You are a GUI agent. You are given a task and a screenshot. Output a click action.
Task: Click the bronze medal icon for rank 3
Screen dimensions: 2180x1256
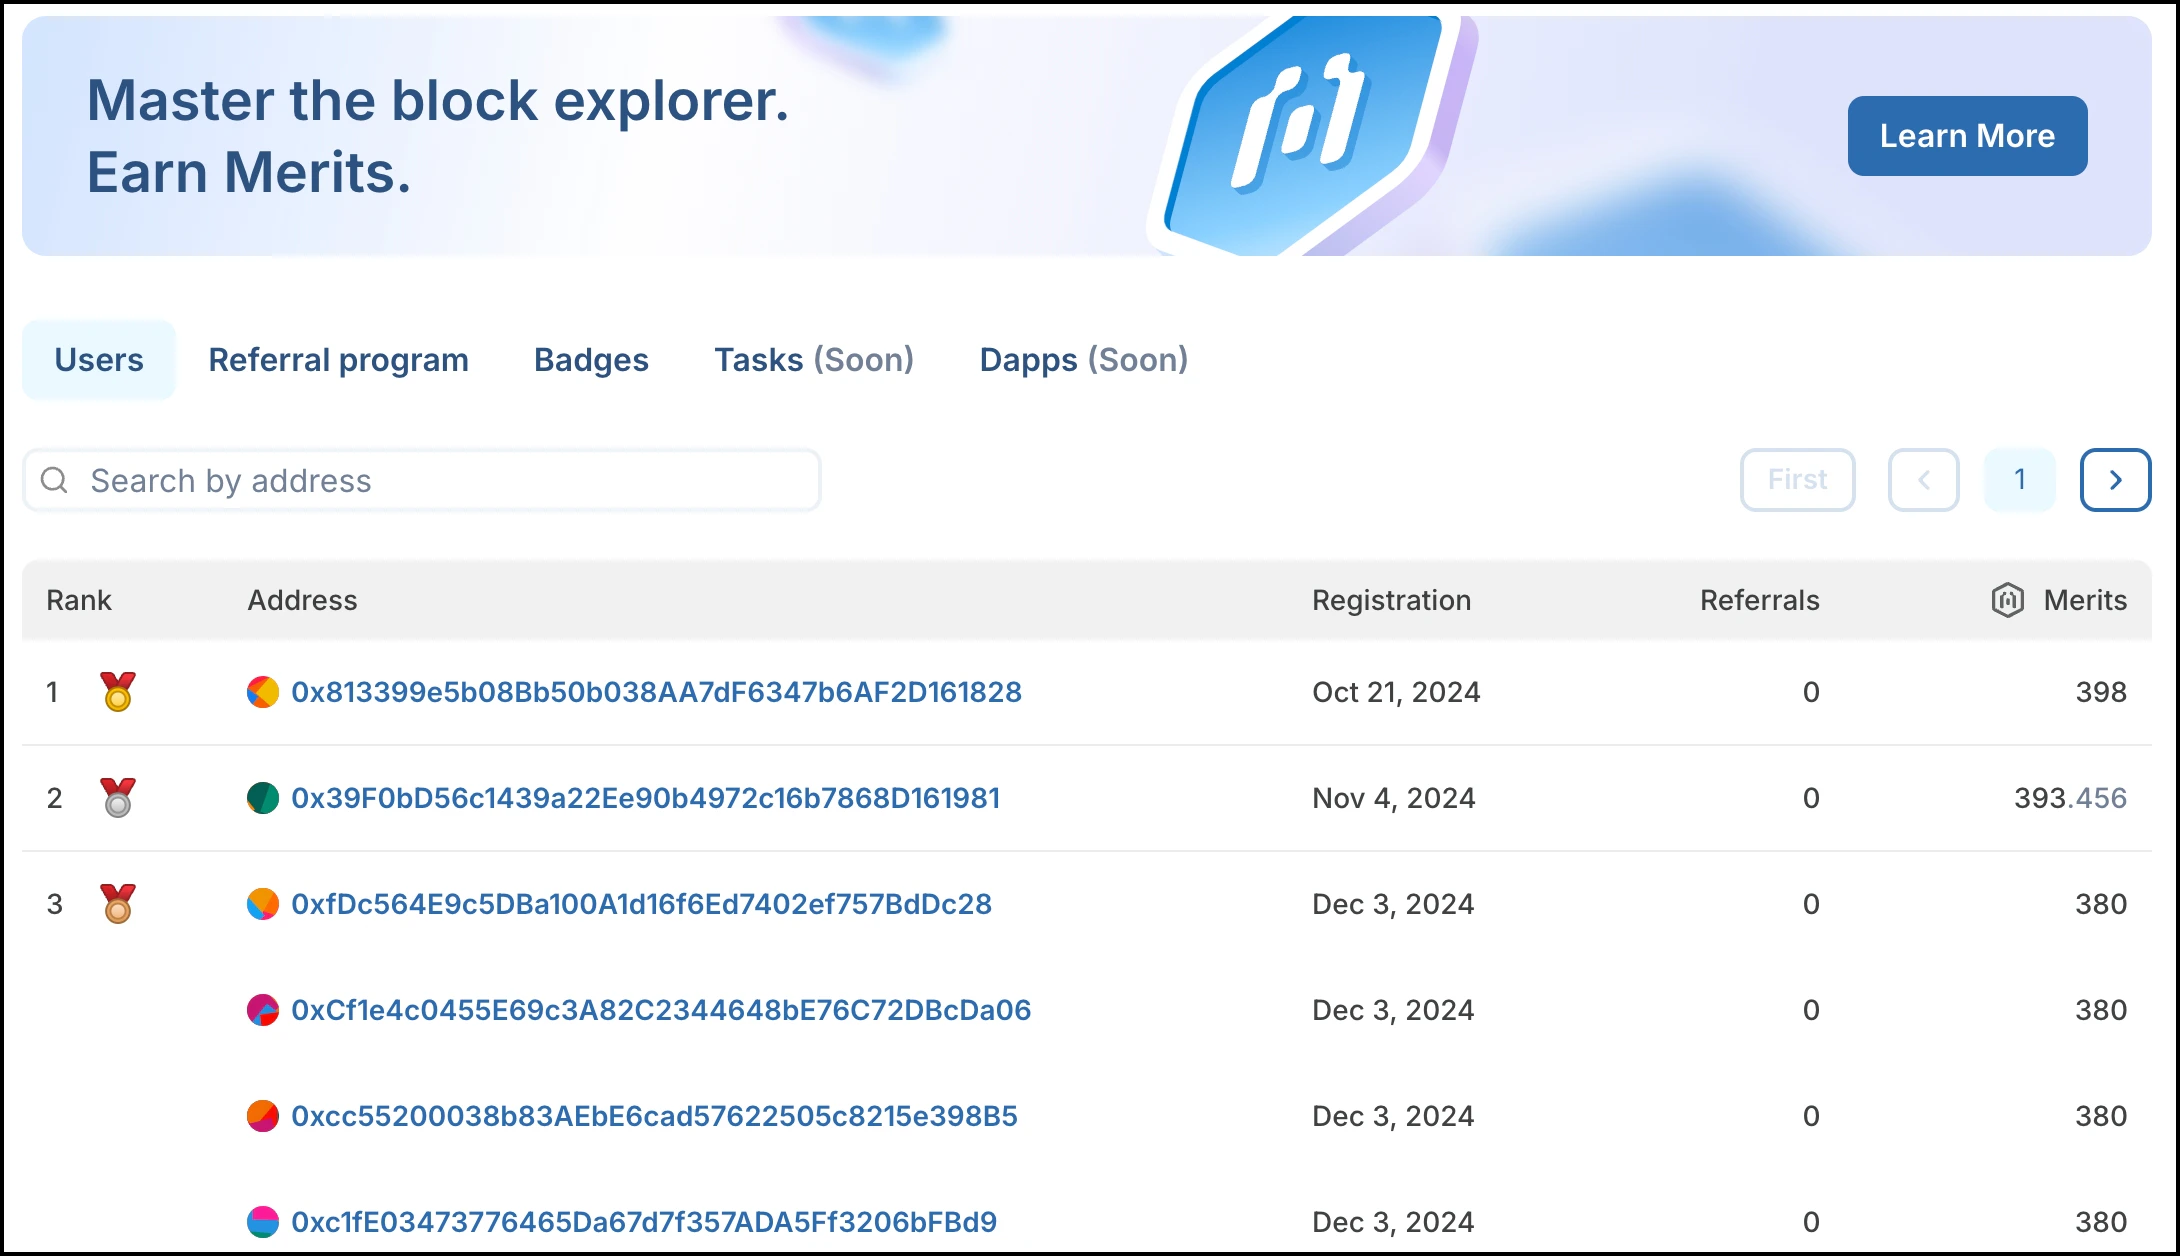click(x=118, y=904)
